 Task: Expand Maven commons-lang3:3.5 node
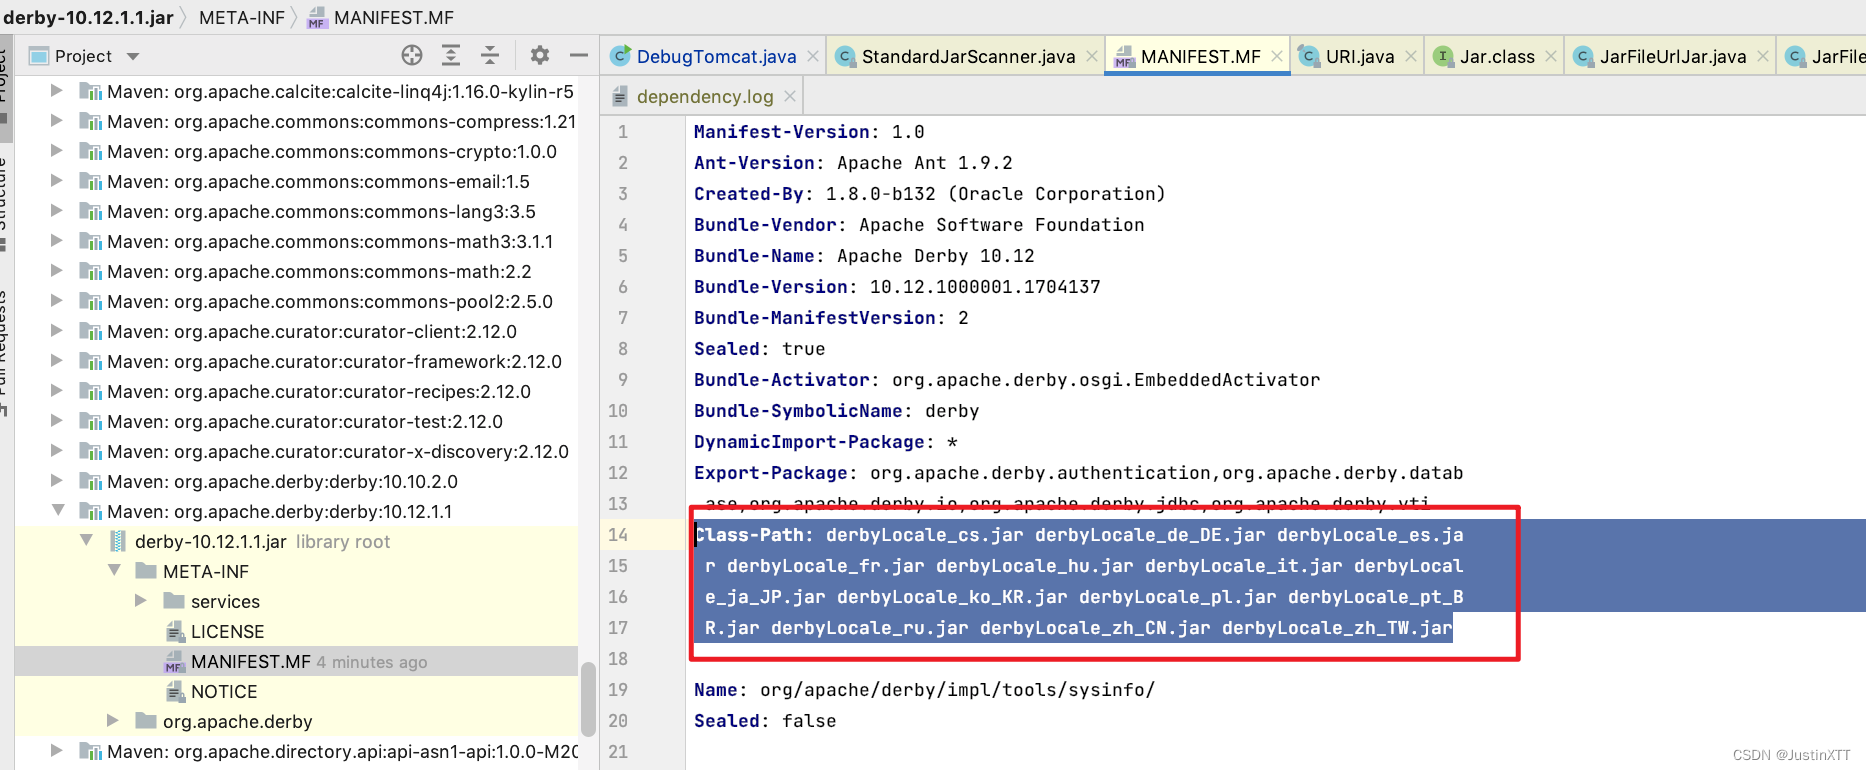point(57,211)
